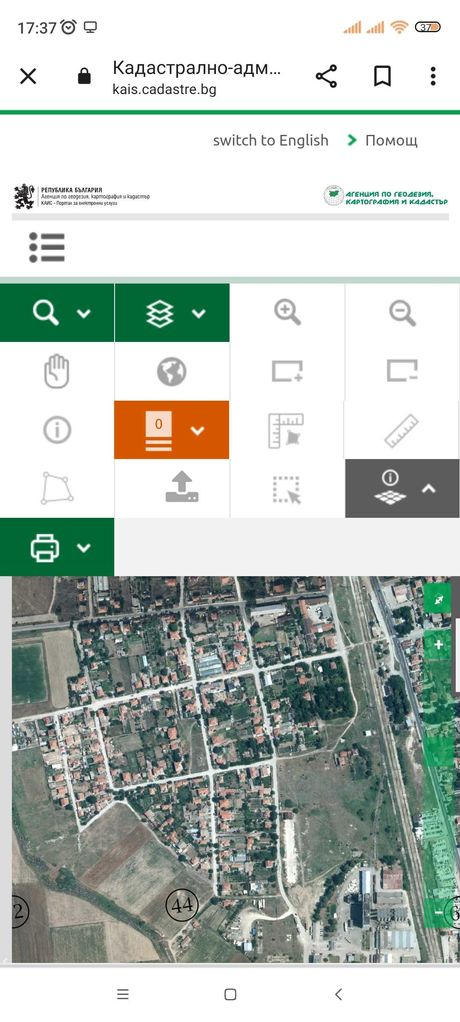Activate the ruler distance measure tool
The image size is (460, 1022).
[x=402, y=430]
